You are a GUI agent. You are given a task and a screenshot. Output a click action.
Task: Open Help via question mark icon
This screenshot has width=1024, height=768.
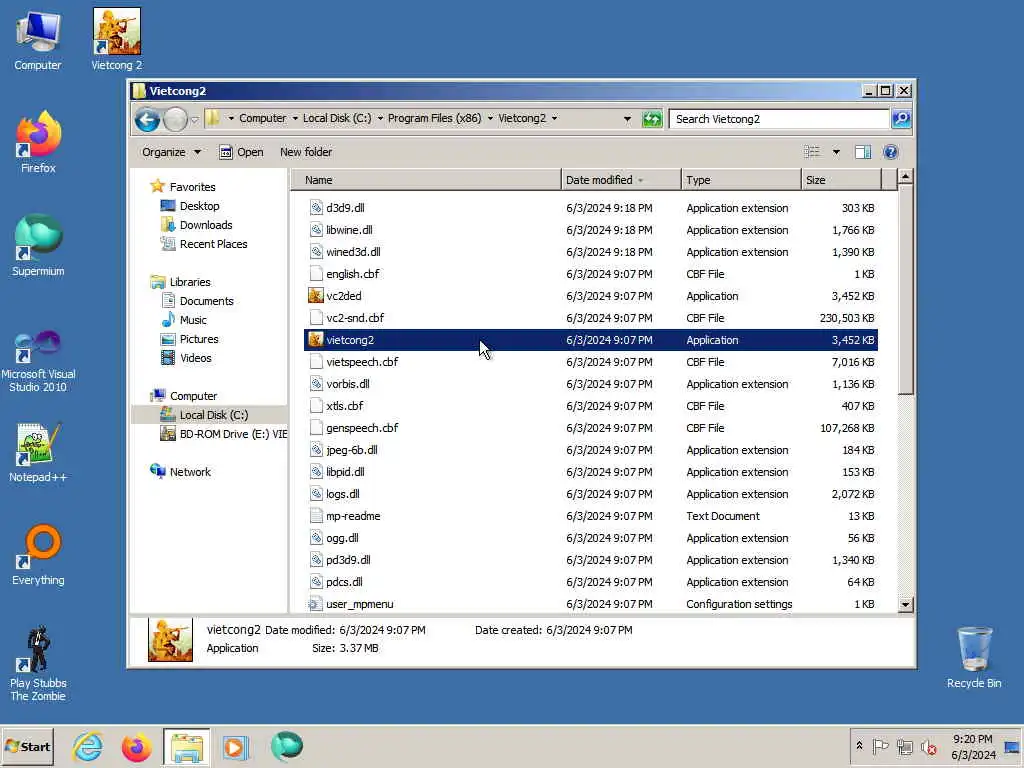[x=890, y=152]
